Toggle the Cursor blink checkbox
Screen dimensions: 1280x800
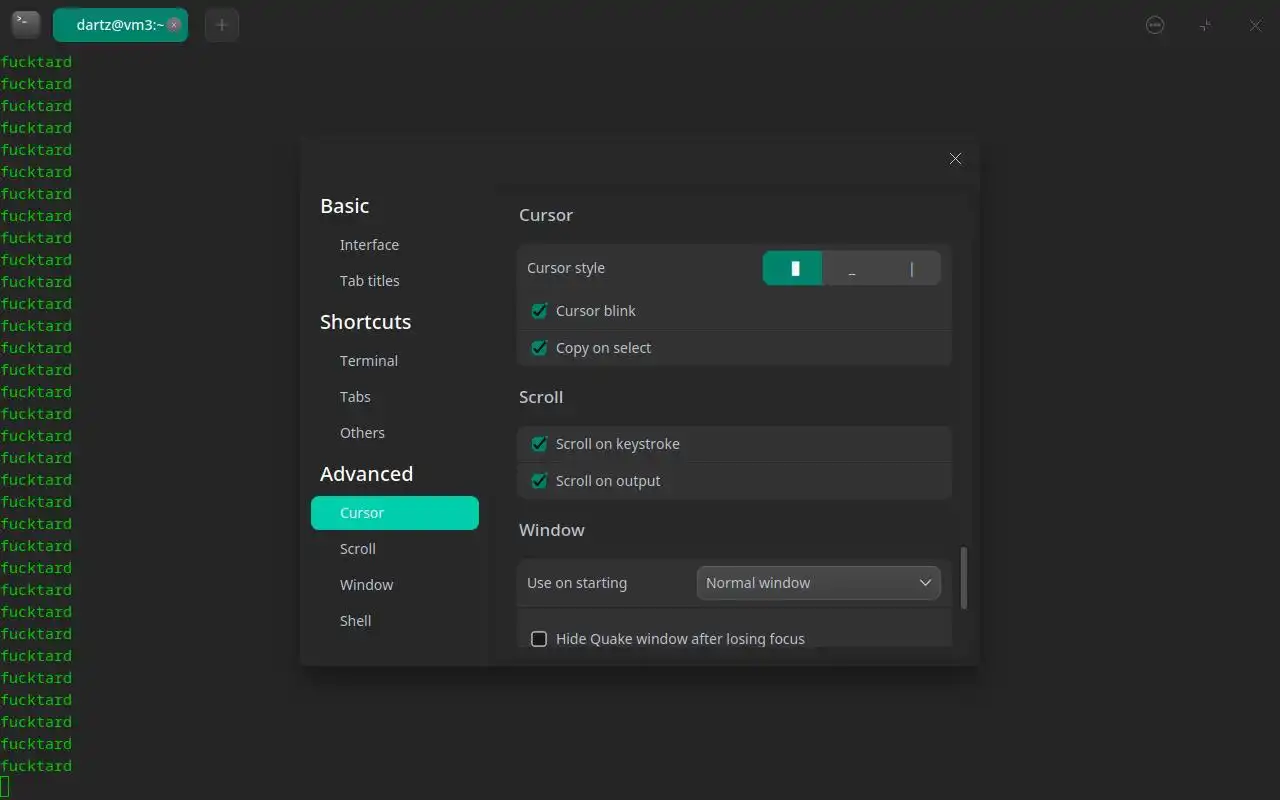(539, 311)
